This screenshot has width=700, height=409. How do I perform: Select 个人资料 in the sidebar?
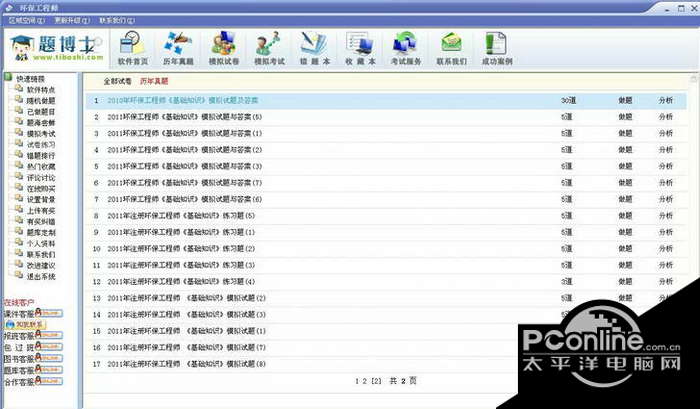click(x=41, y=243)
